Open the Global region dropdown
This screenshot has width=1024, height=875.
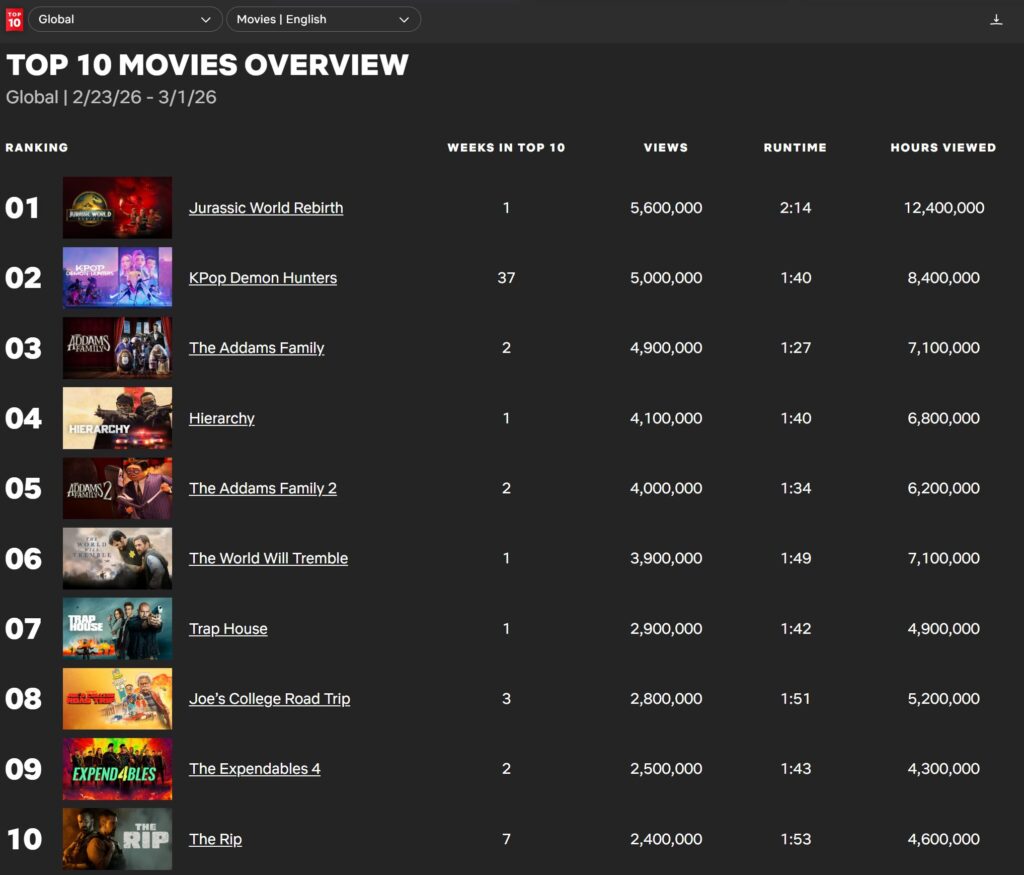pyautogui.click(x=125, y=19)
